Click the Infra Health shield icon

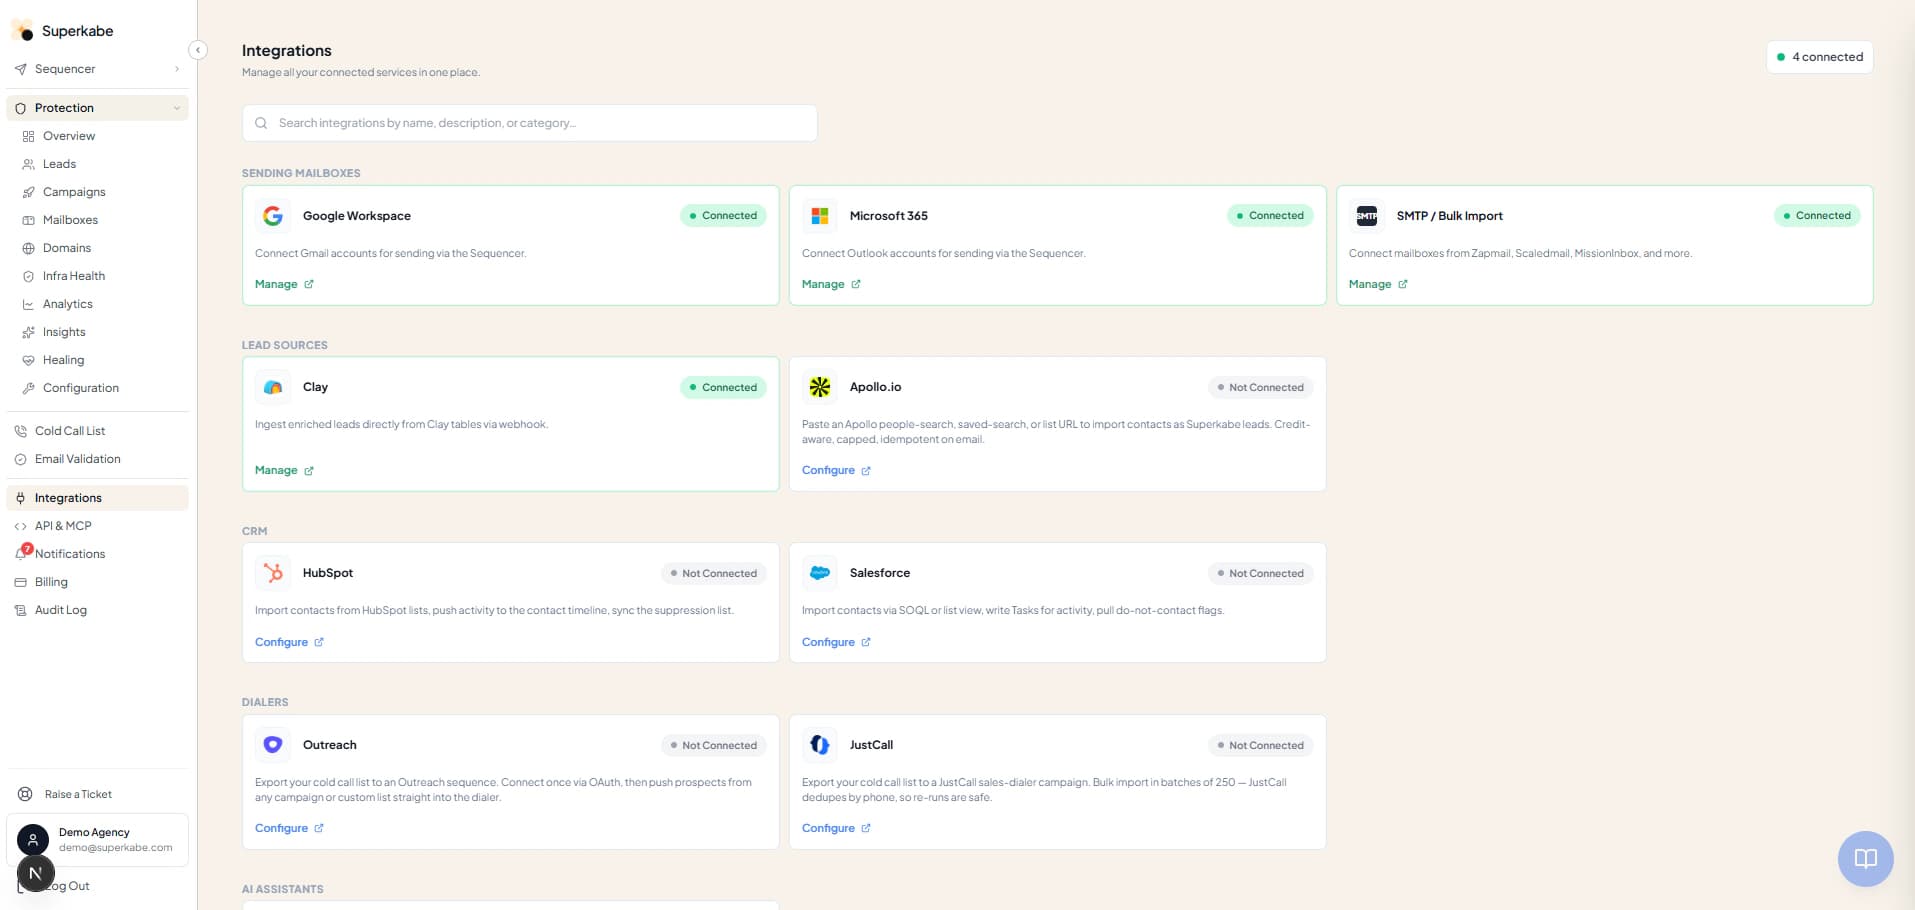click(28, 276)
